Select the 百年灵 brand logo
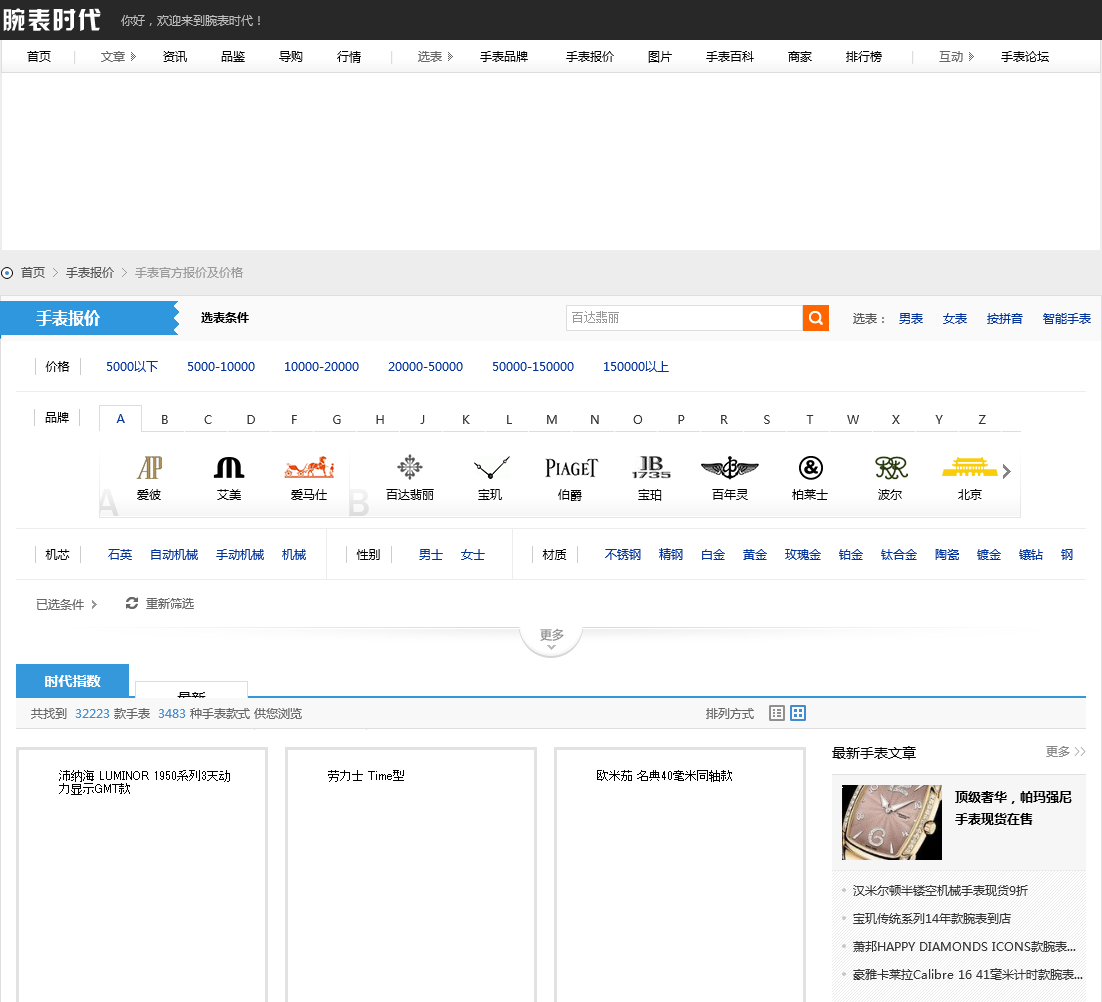This screenshot has height=1002, width=1102. 730,467
